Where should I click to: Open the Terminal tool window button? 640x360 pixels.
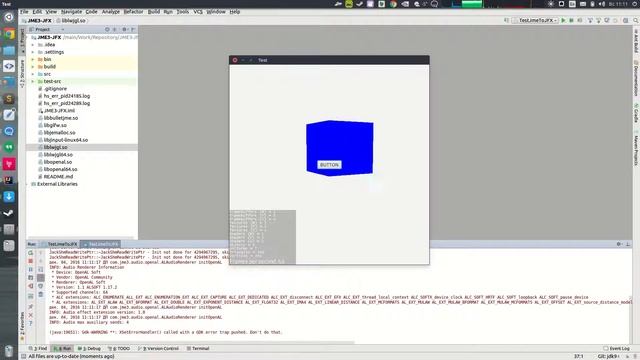point(198,349)
